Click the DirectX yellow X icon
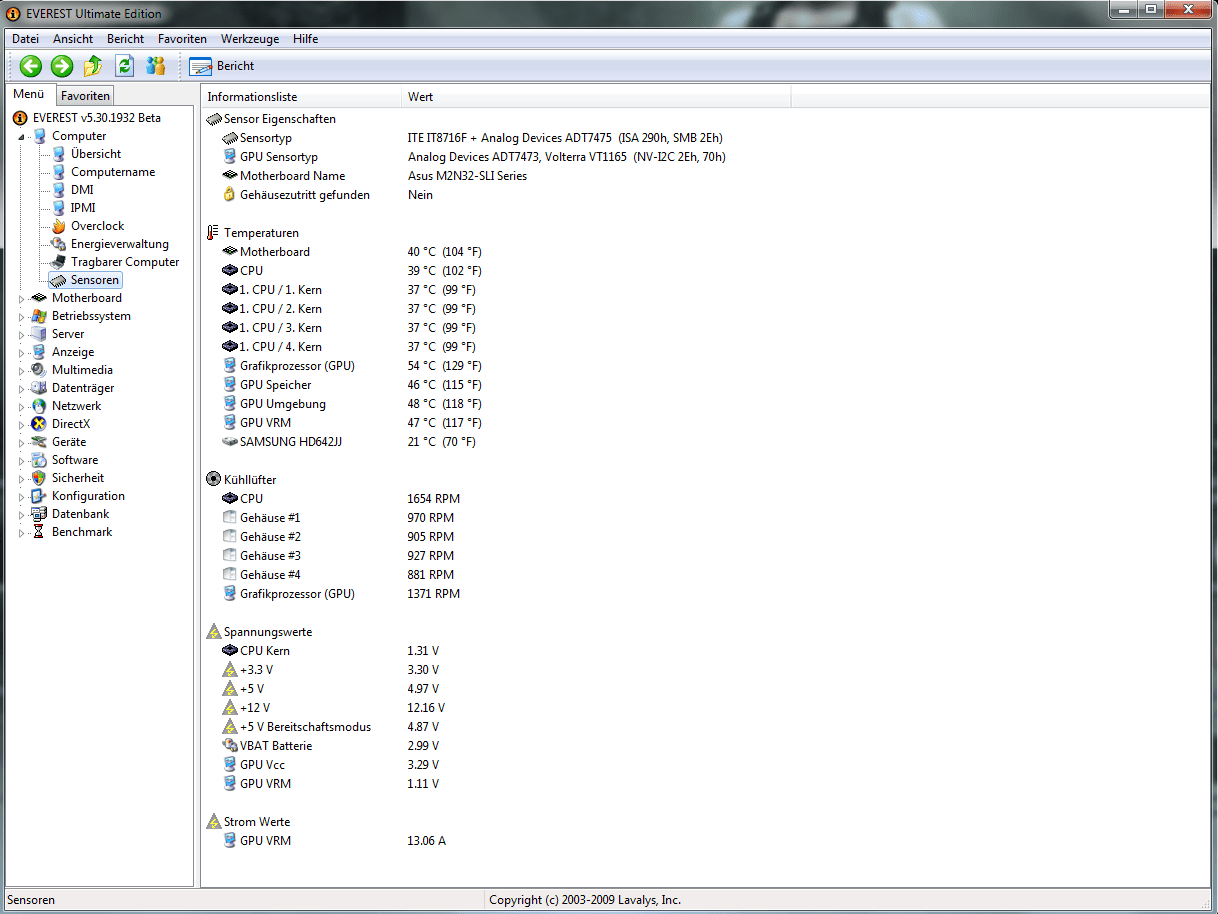 pyautogui.click(x=39, y=424)
